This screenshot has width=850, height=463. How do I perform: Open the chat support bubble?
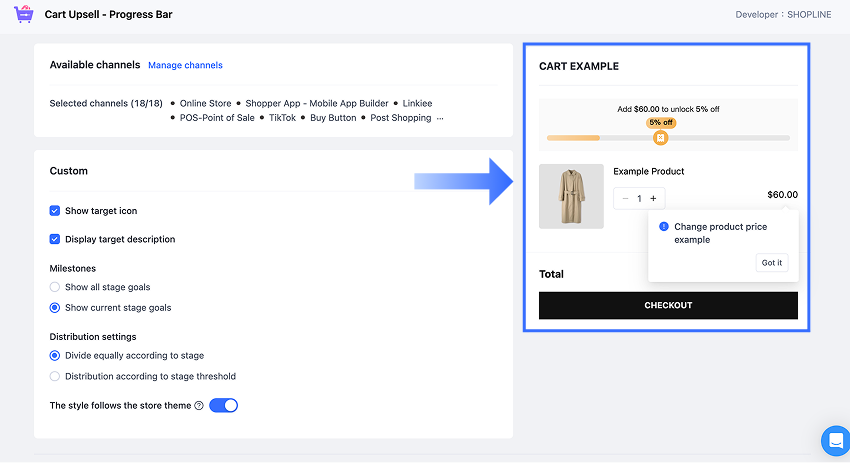click(835, 440)
